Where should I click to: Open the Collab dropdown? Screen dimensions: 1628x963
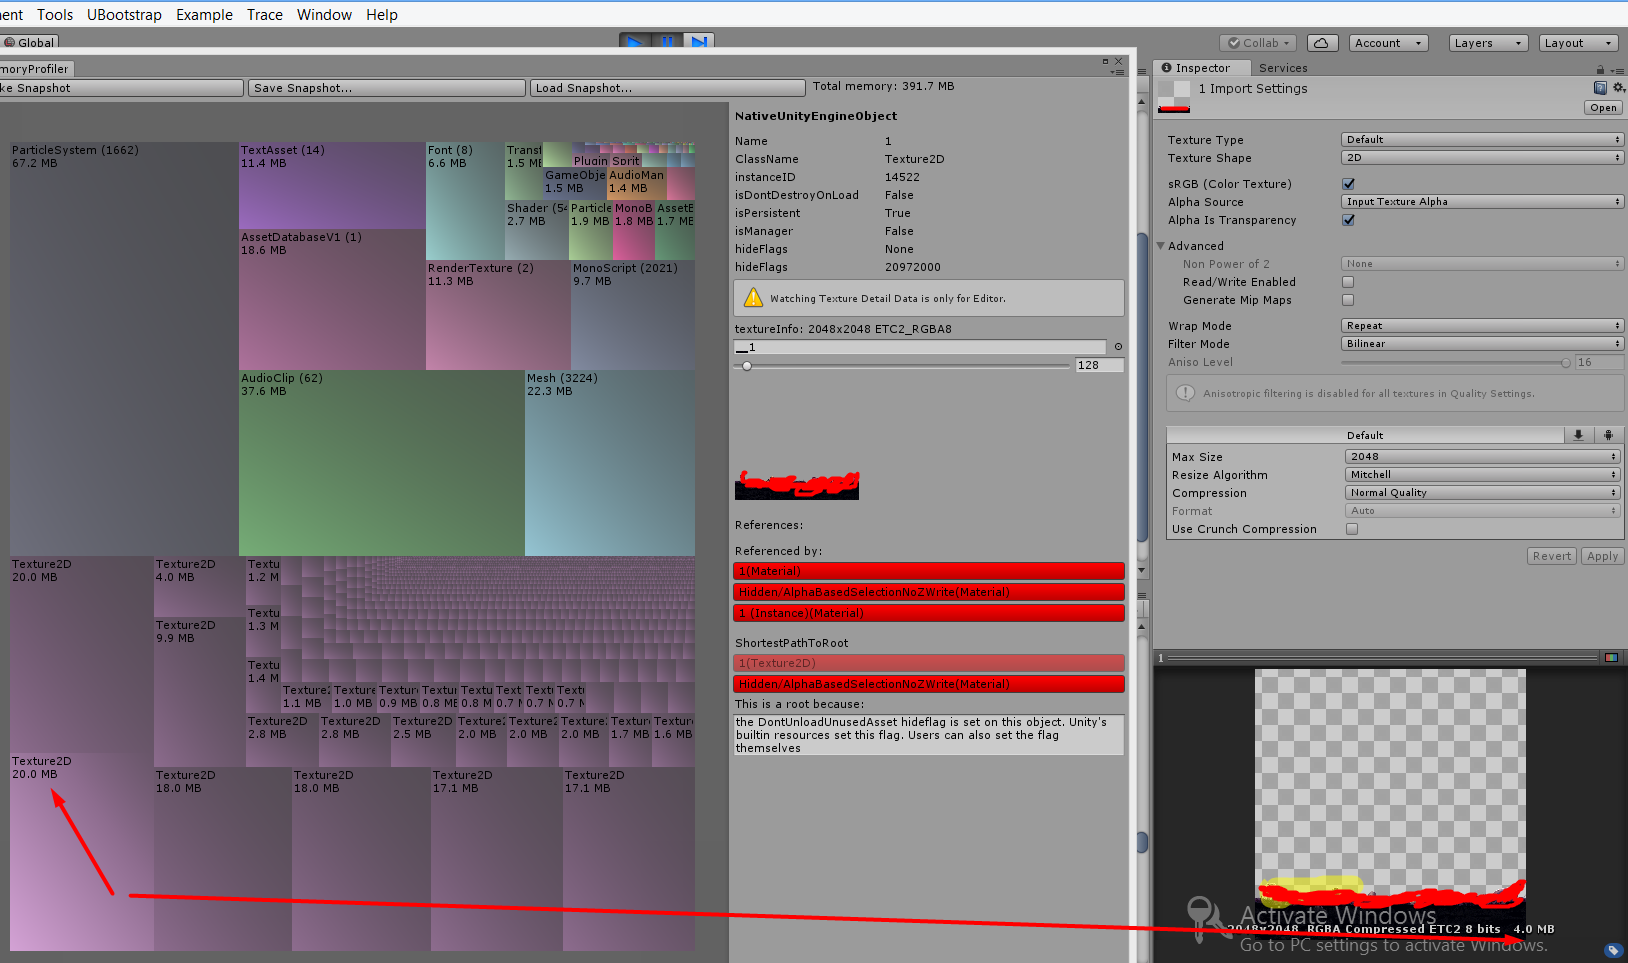[1258, 43]
